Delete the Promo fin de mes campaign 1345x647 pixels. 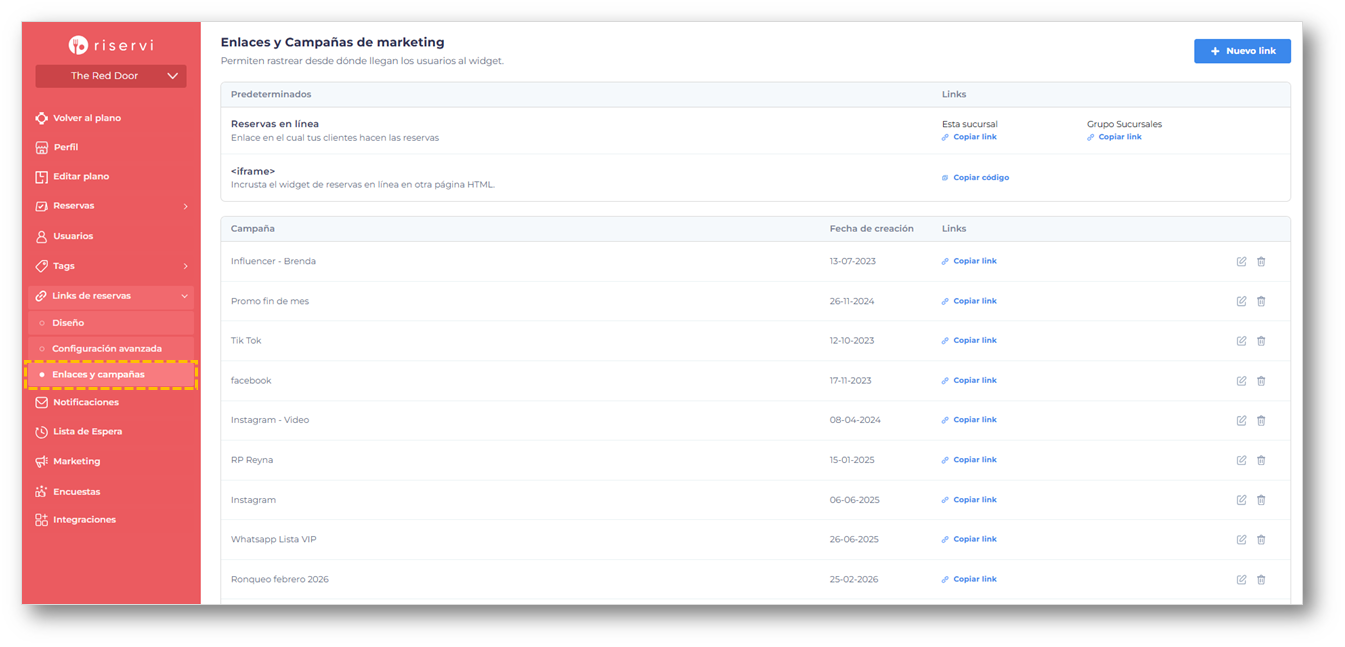pyautogui.click(x=1261, y=301)
